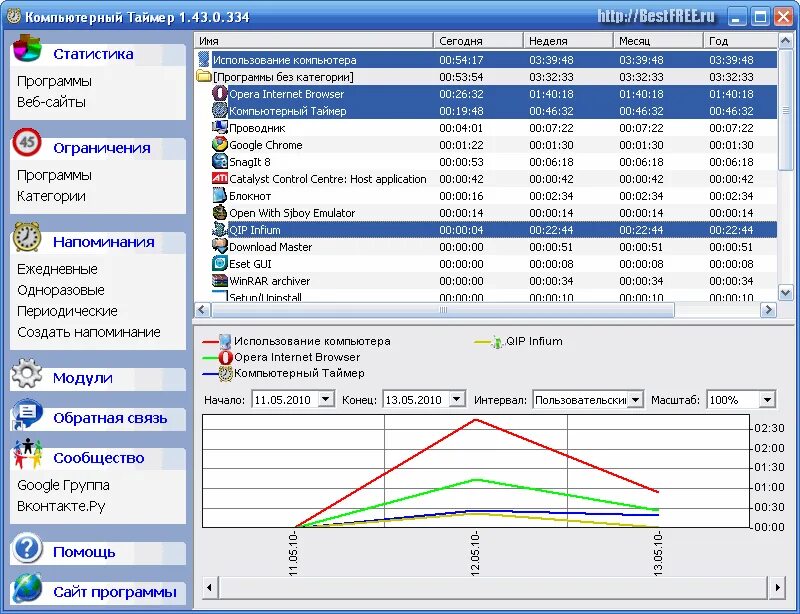
Task: Click the Помощь question mark icon
Action: [x=27, y=548]
